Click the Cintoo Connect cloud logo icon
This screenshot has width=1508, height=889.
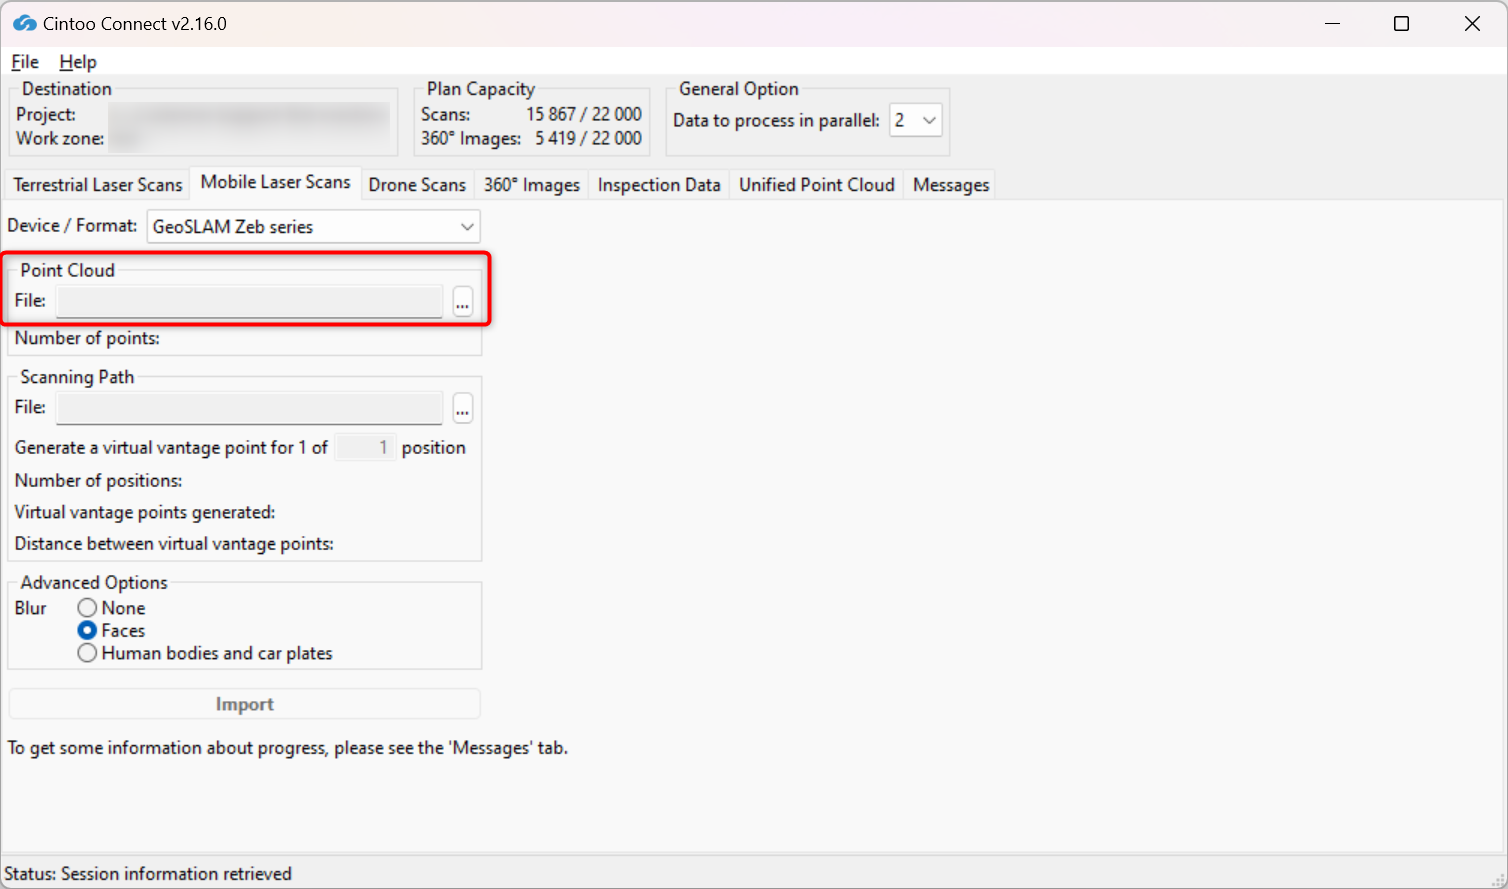pyautogui.click(x=25, y=23)
